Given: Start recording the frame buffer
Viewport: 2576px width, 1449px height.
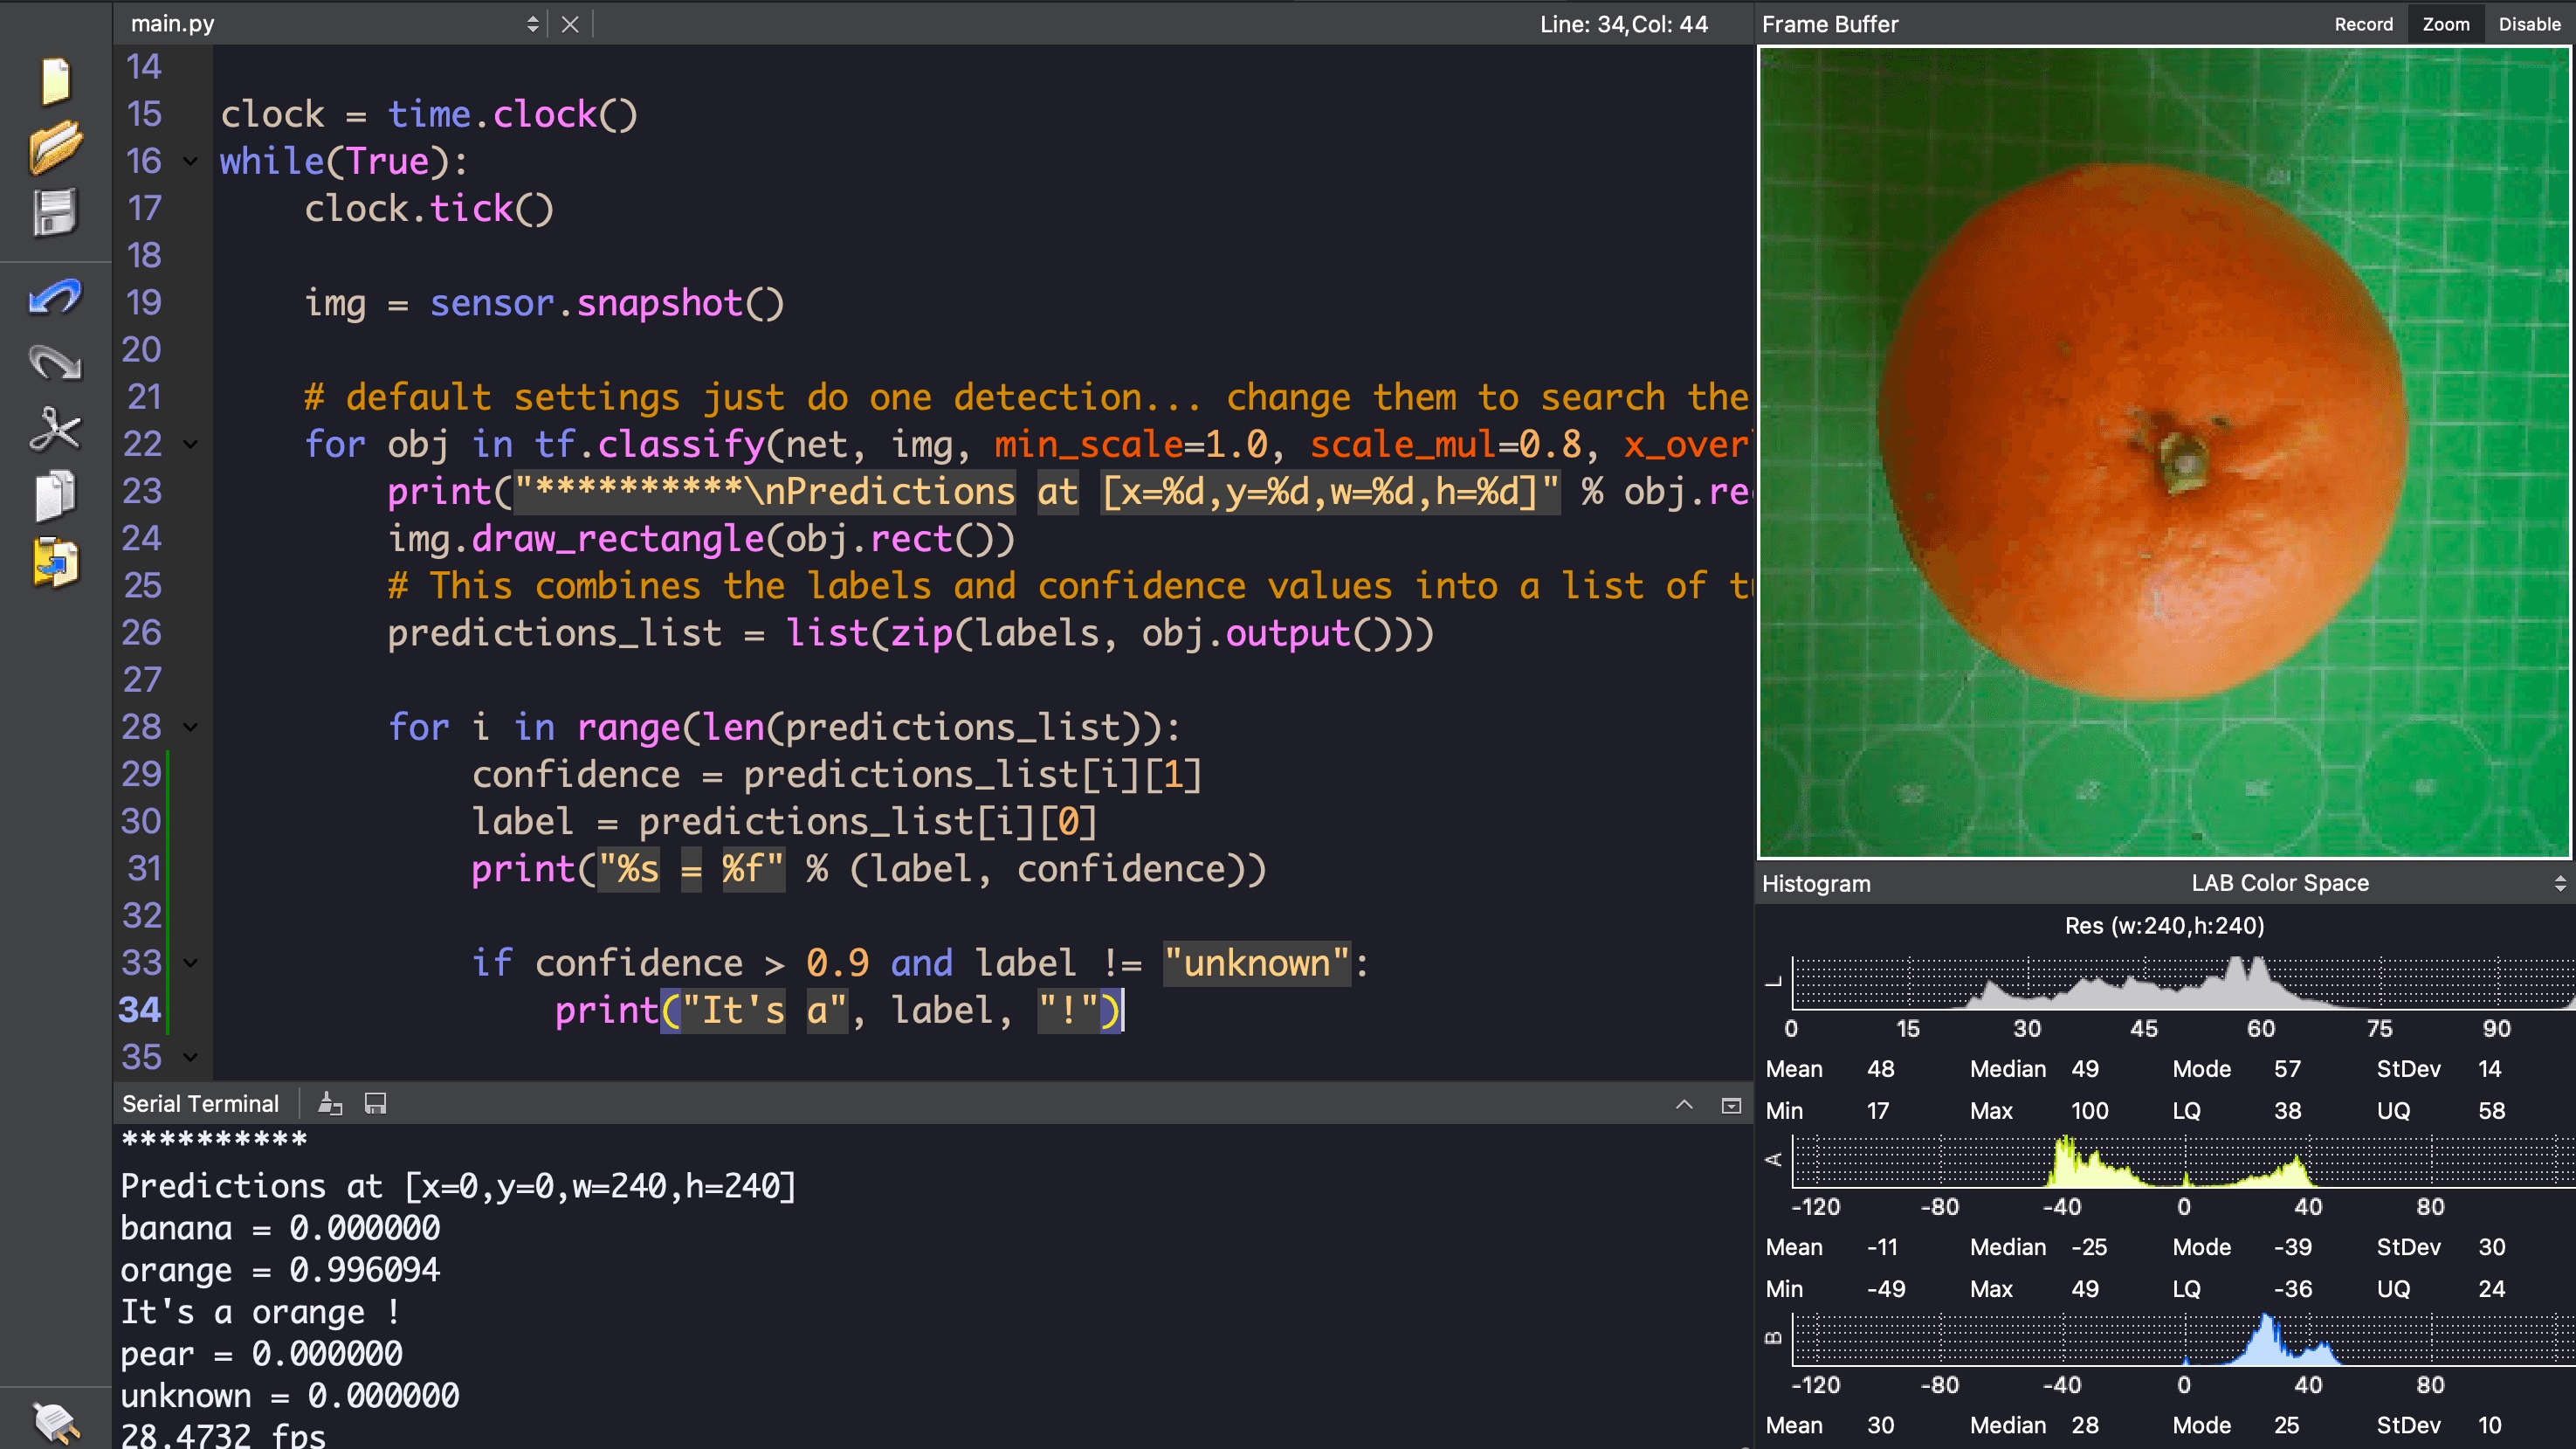Looking at the screenshot, I should click(x=2363, y=23).
